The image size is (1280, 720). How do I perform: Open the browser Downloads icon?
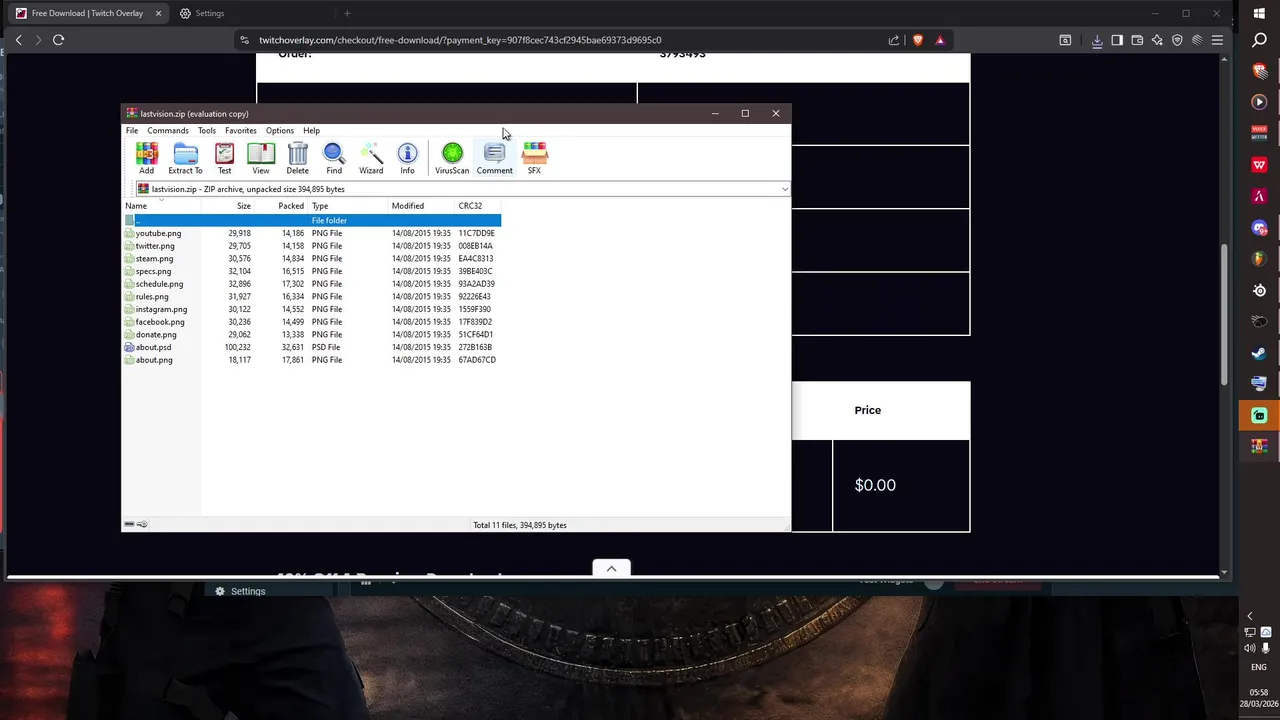tap(1097, 40)
